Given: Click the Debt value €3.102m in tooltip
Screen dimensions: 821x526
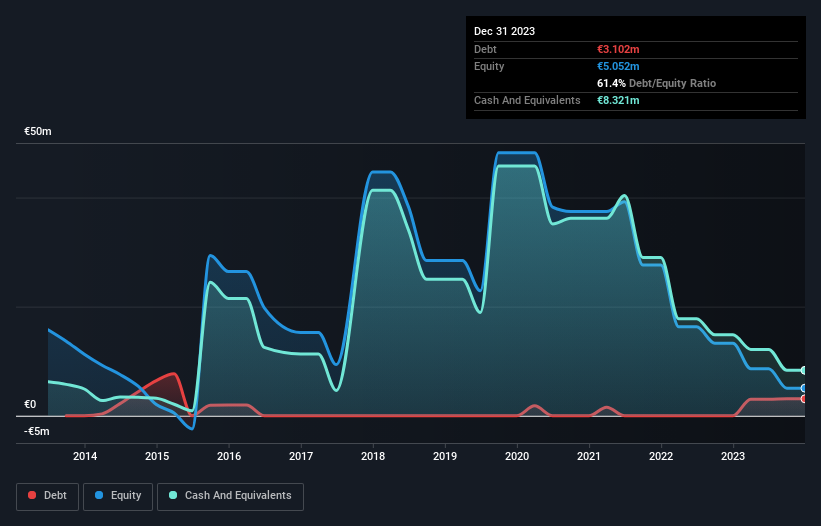Looking at the screenshot, I should tap(618, 49).
